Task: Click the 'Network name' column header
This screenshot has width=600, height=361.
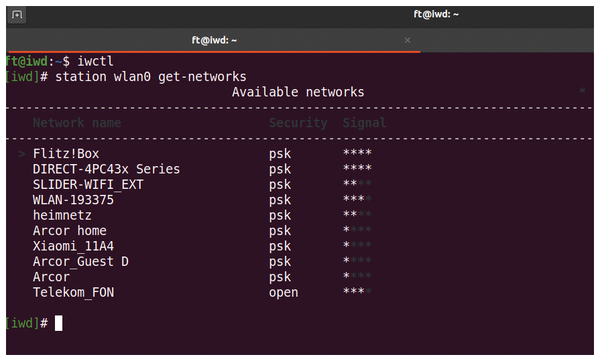Action: (77, 123)
